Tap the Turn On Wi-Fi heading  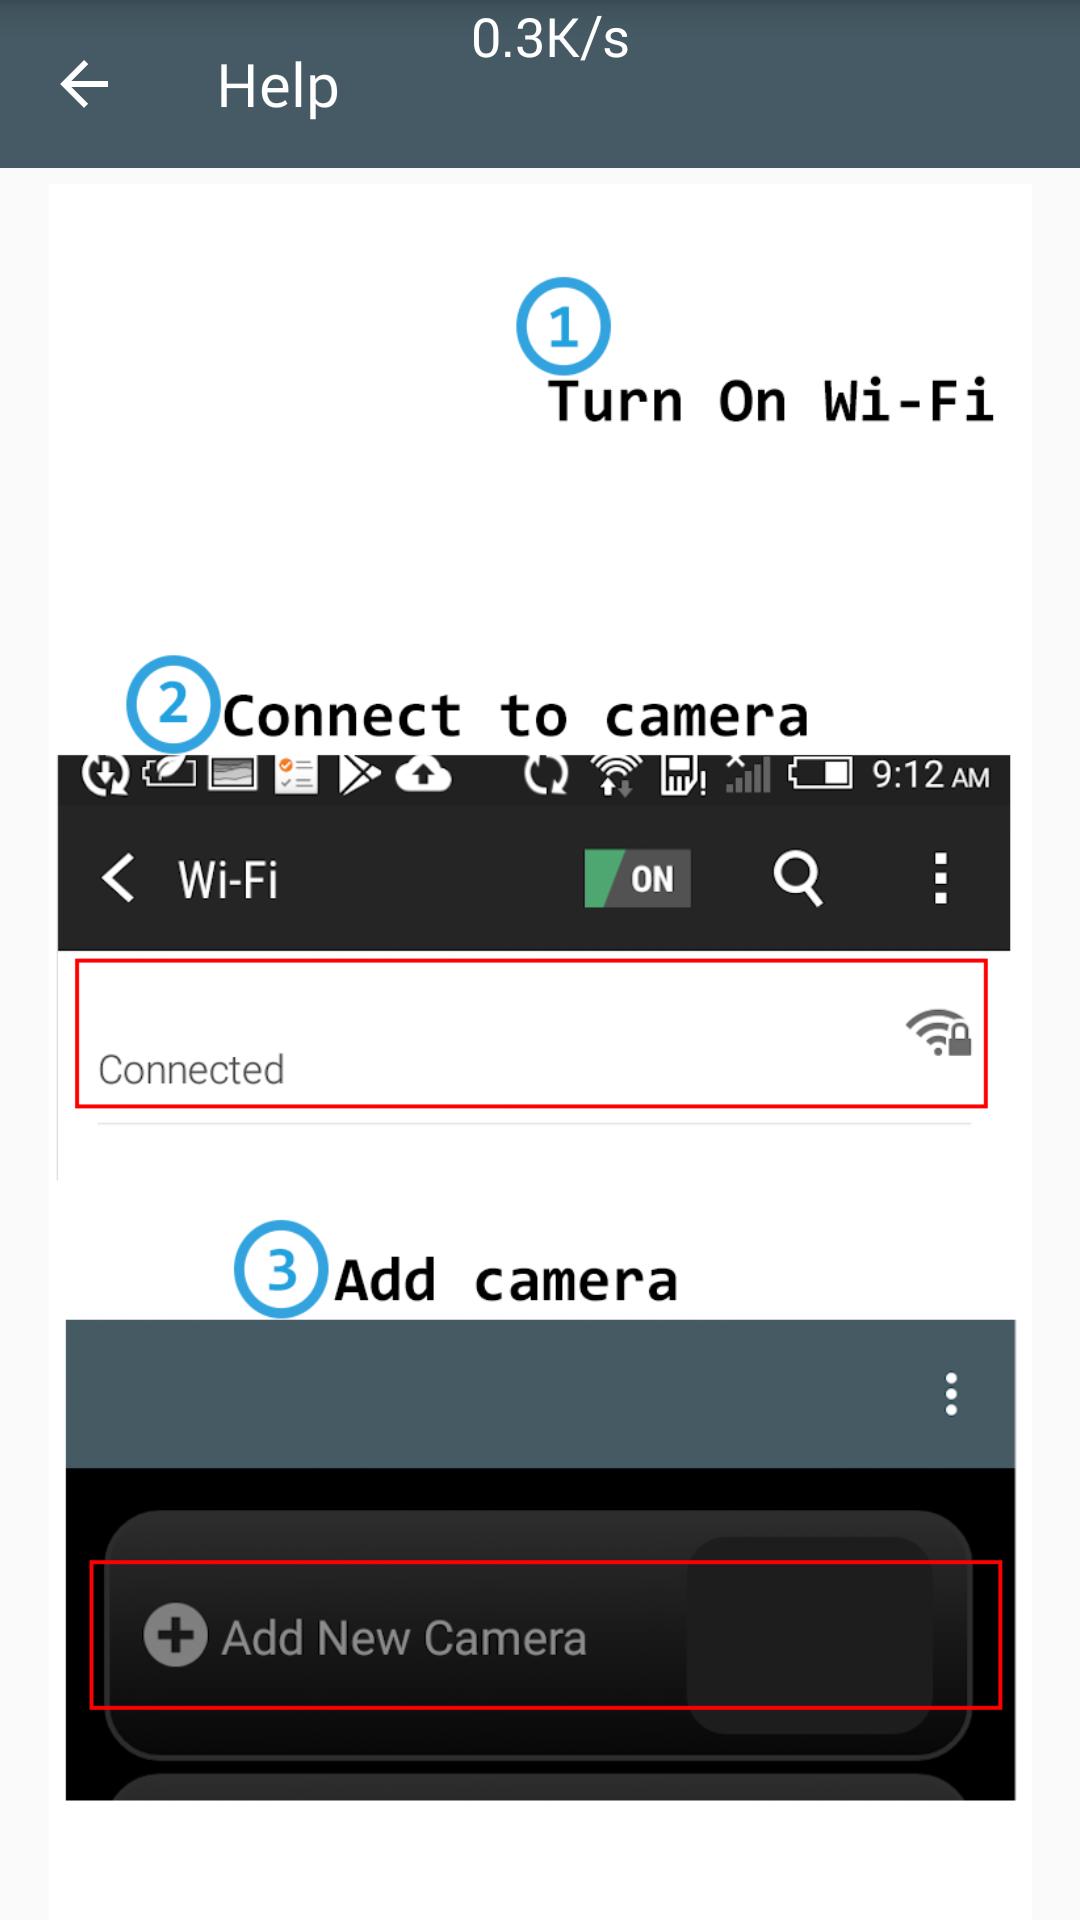[x=770, y=401]
